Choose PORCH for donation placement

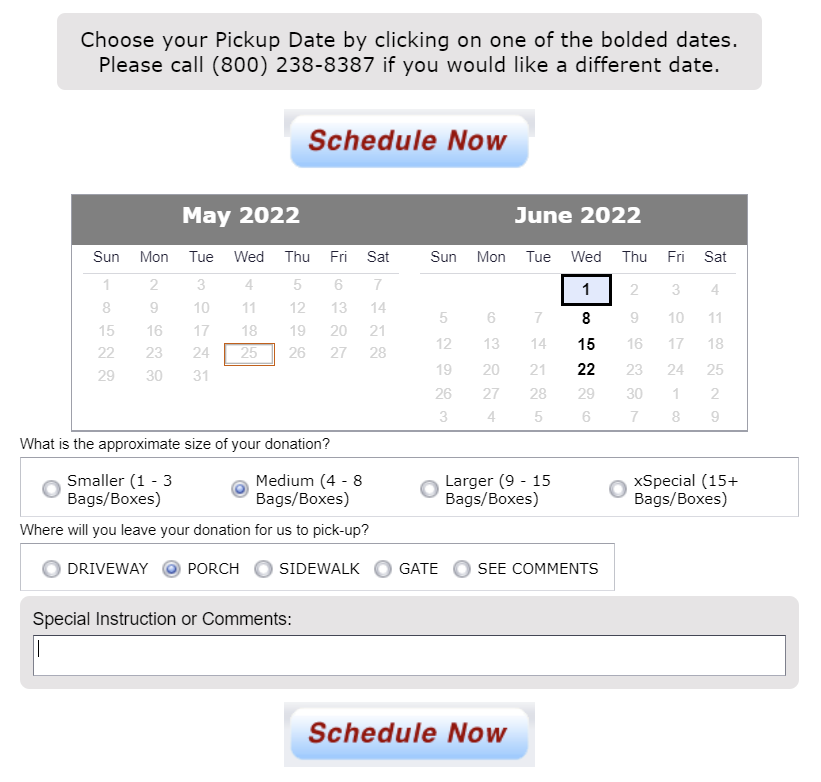click(172, 568)
